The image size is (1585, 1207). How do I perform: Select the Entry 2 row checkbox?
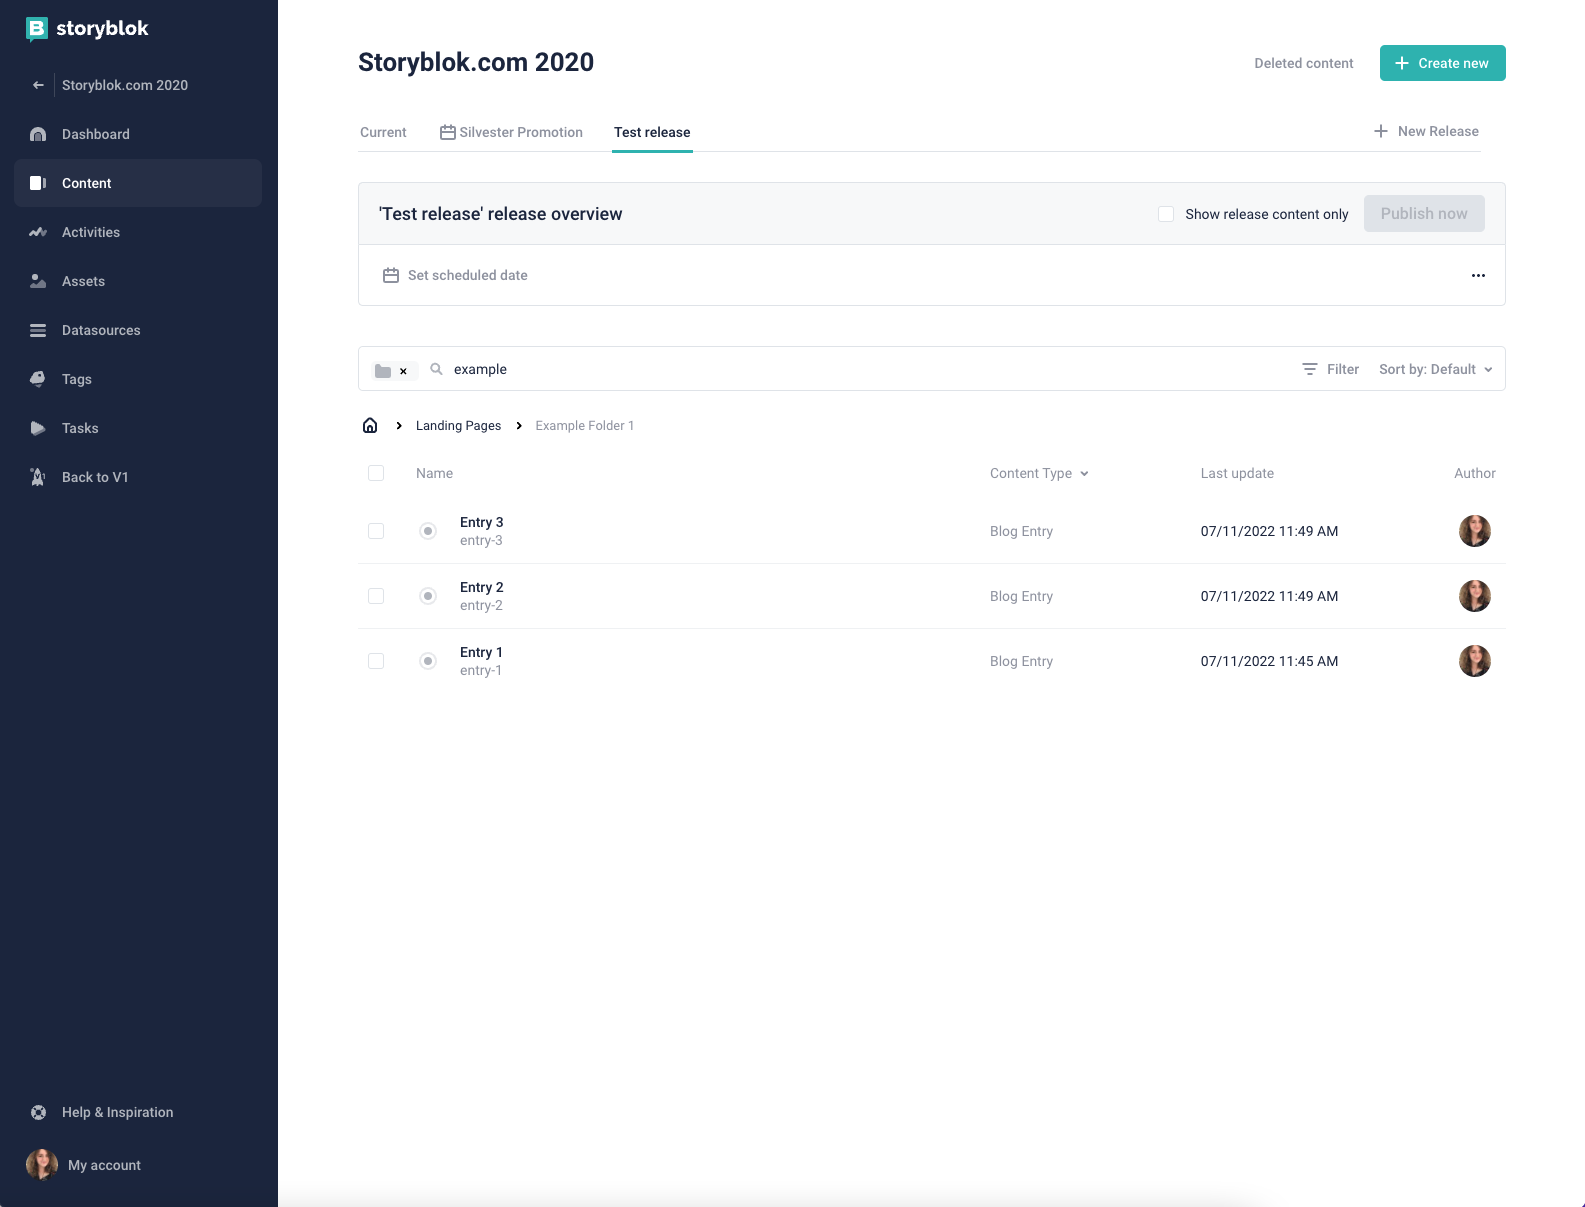tap(376, 596)
